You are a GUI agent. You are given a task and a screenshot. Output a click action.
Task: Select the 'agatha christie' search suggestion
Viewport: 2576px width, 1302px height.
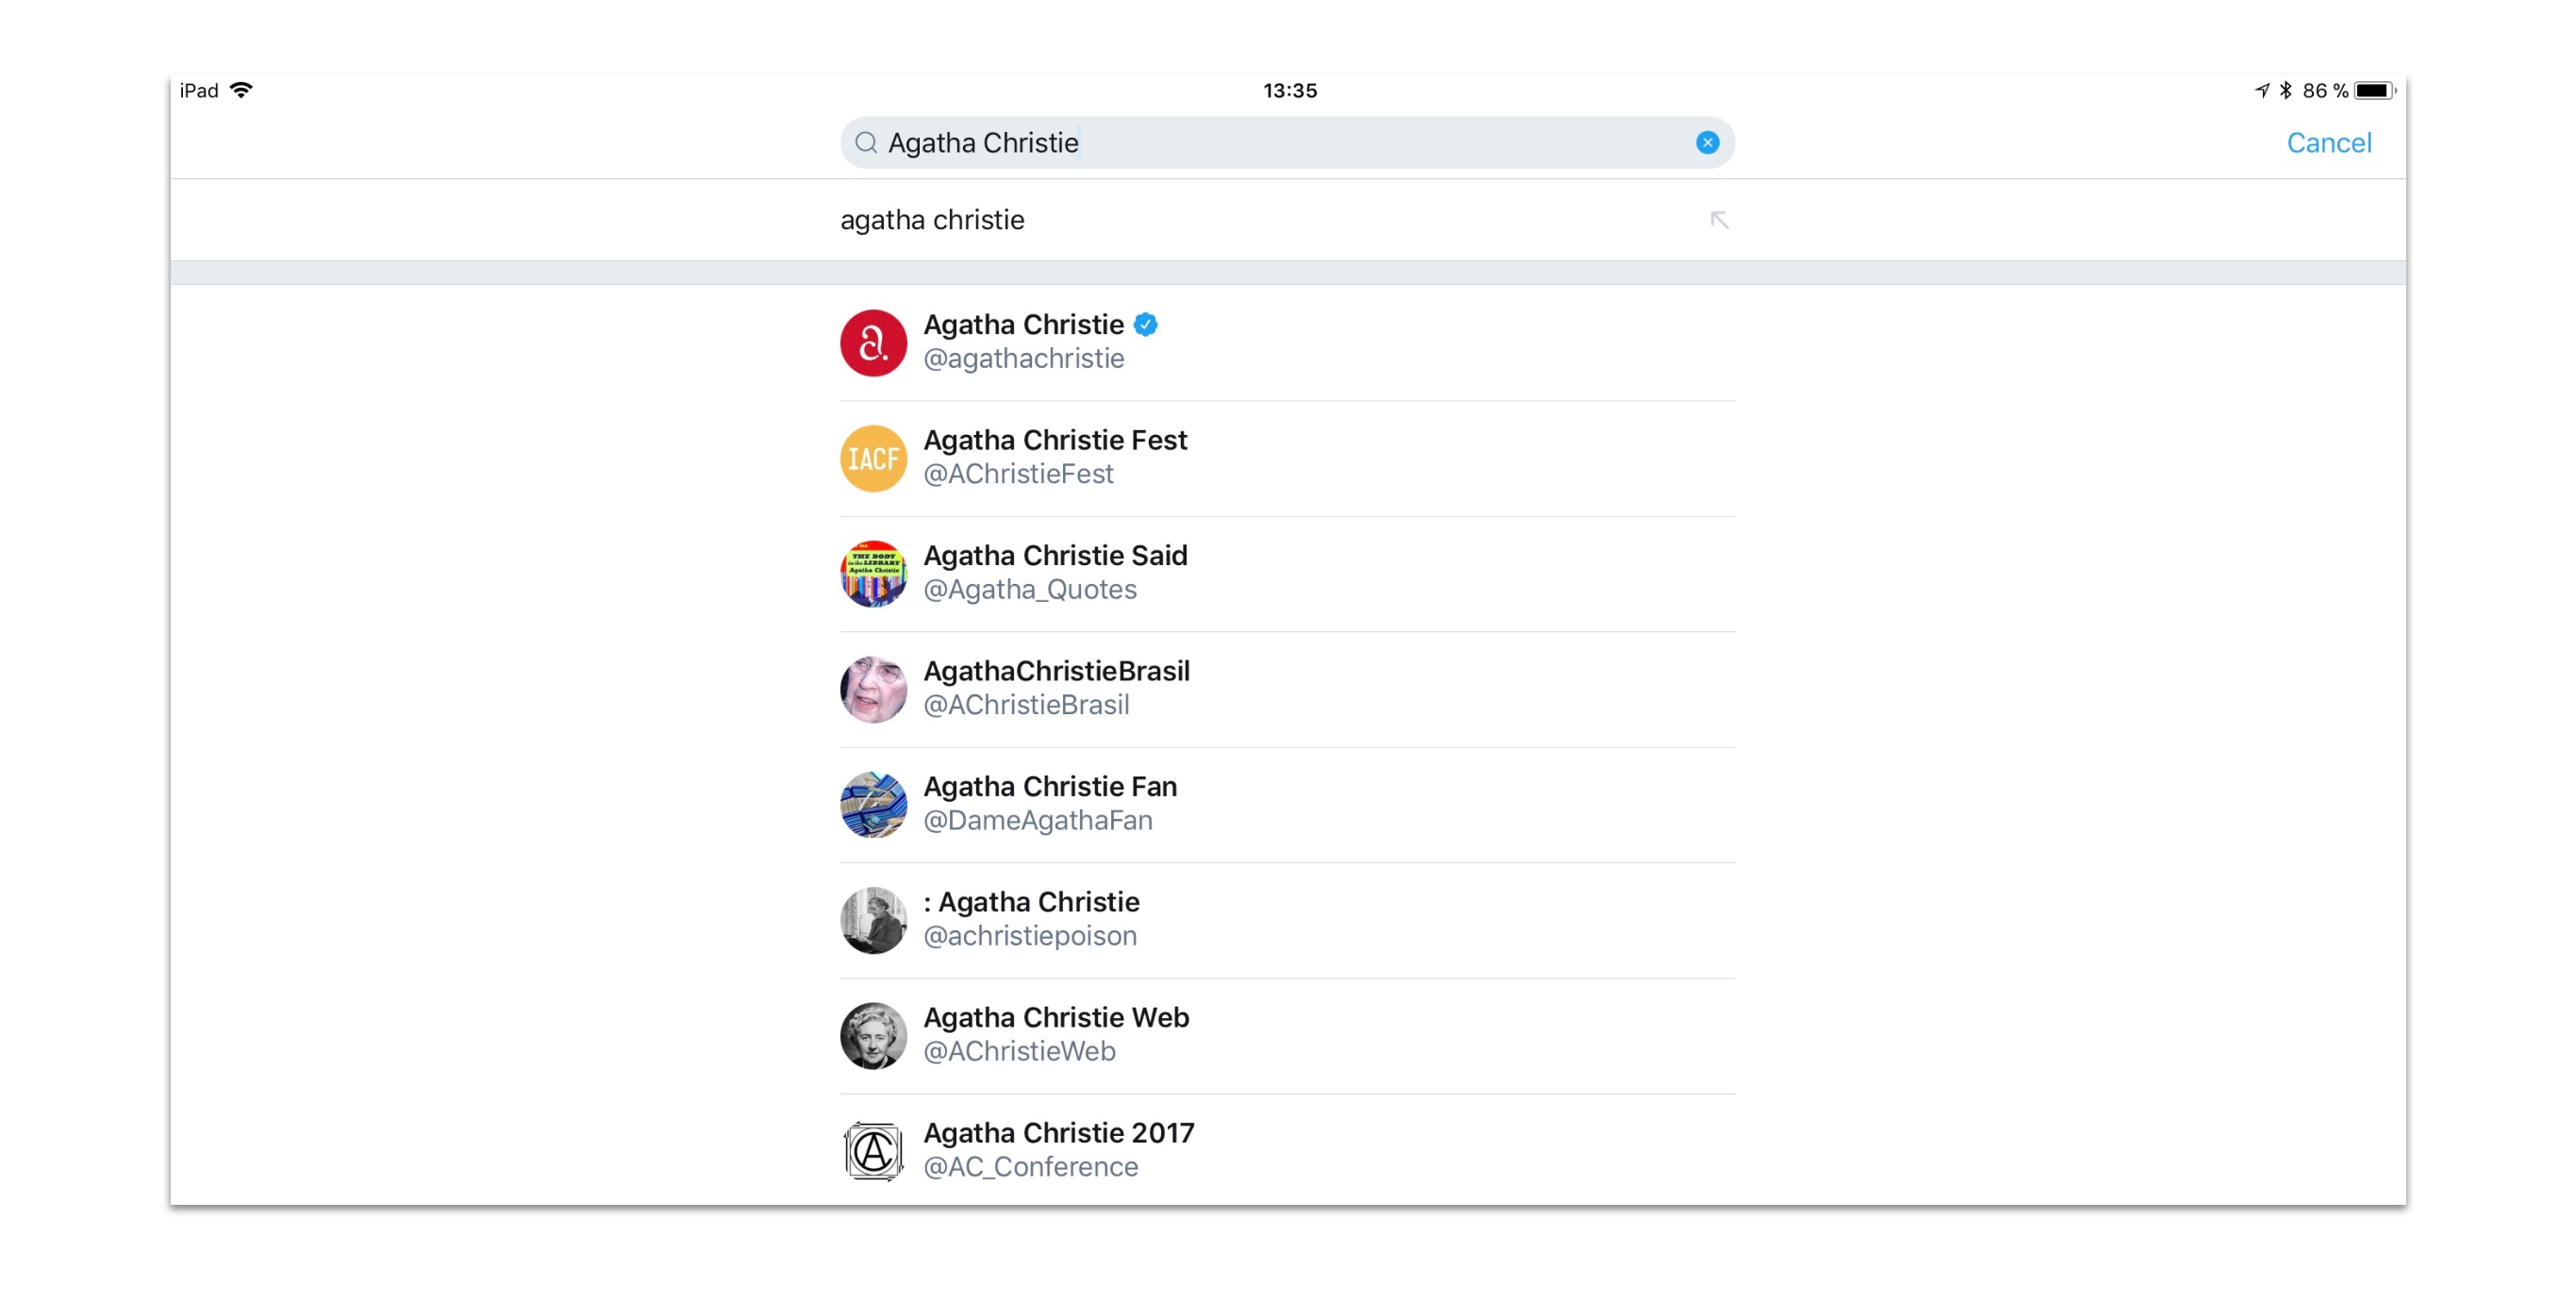pyautogui.click(x=1287, y=220)
